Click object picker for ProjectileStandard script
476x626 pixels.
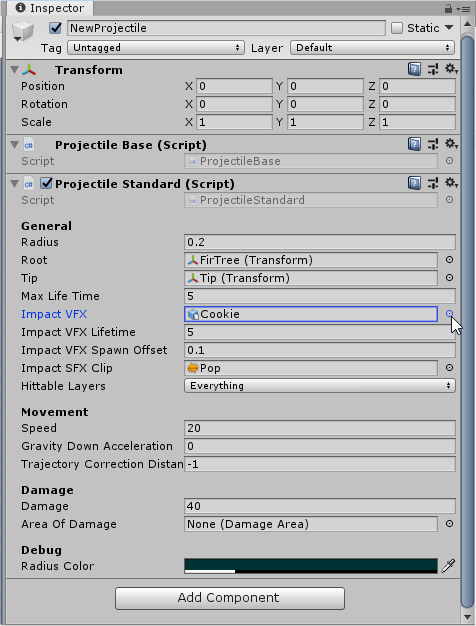pyautogui.click(x=449, y=200)
